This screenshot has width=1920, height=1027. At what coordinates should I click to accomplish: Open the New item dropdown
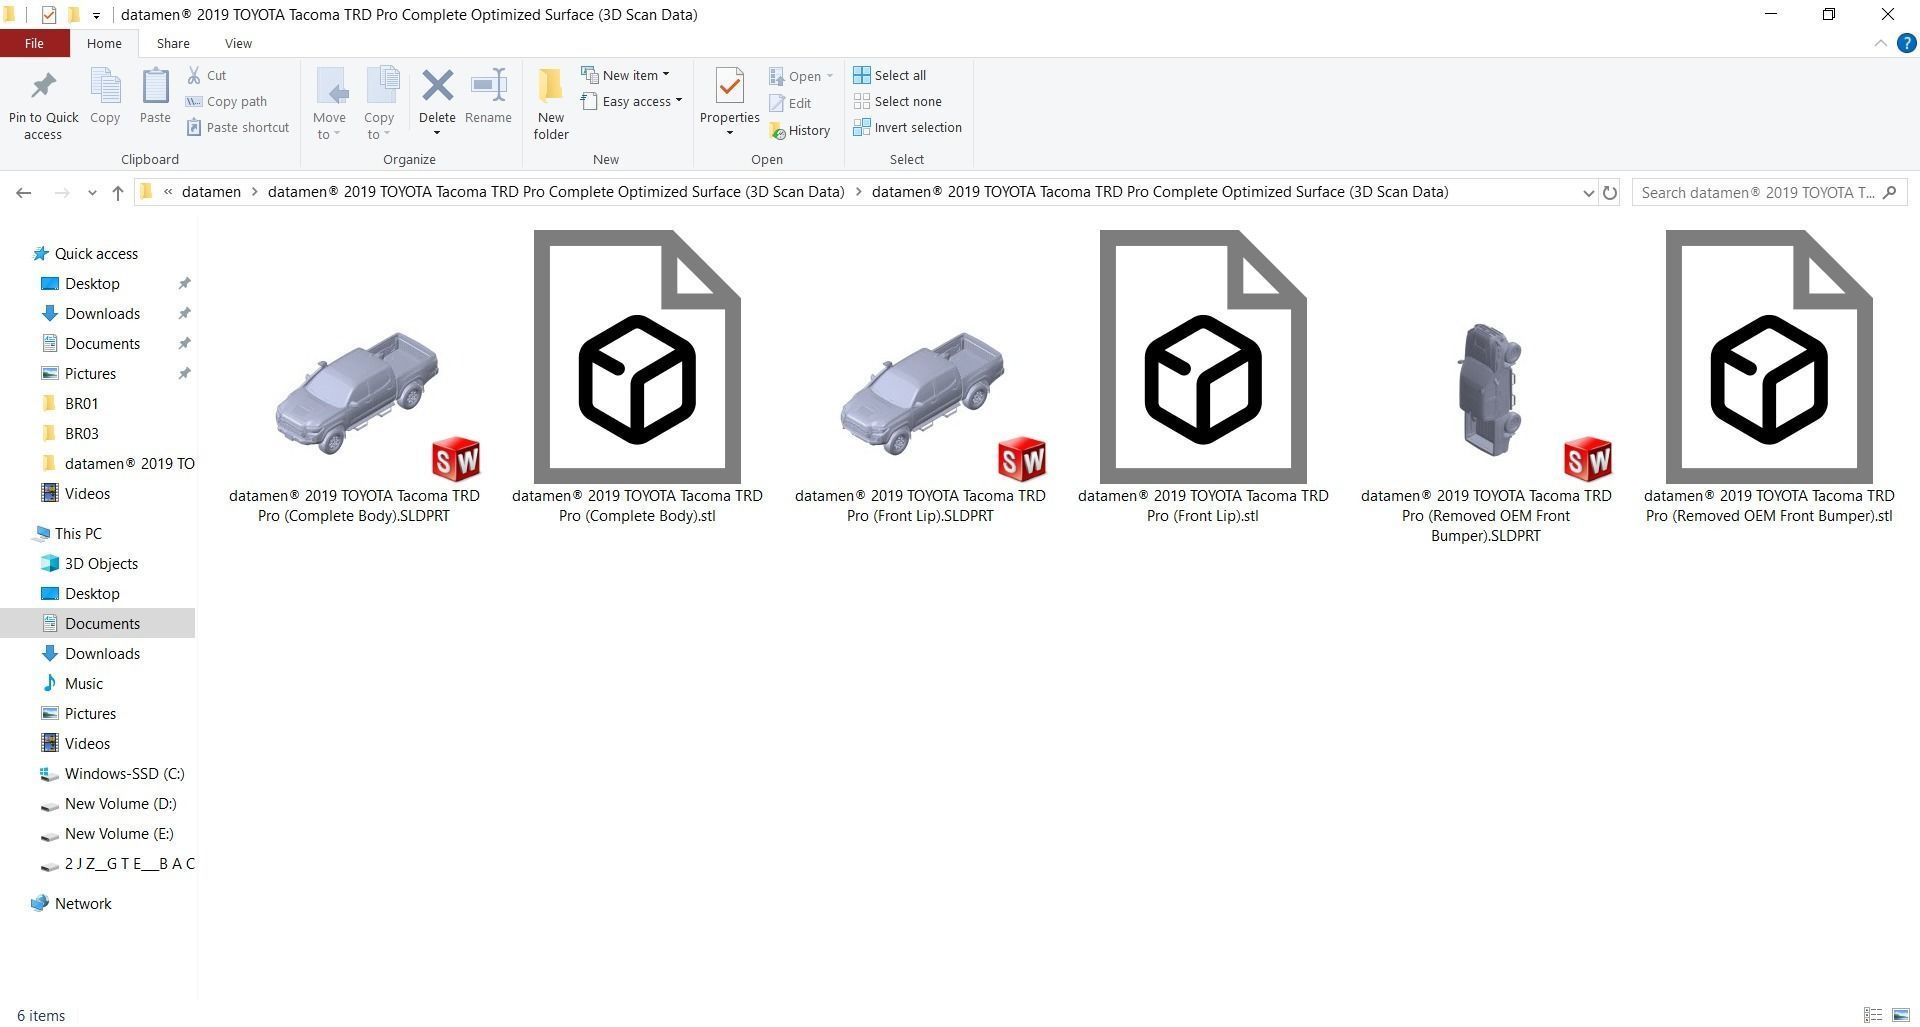click(x=625, y=75)
